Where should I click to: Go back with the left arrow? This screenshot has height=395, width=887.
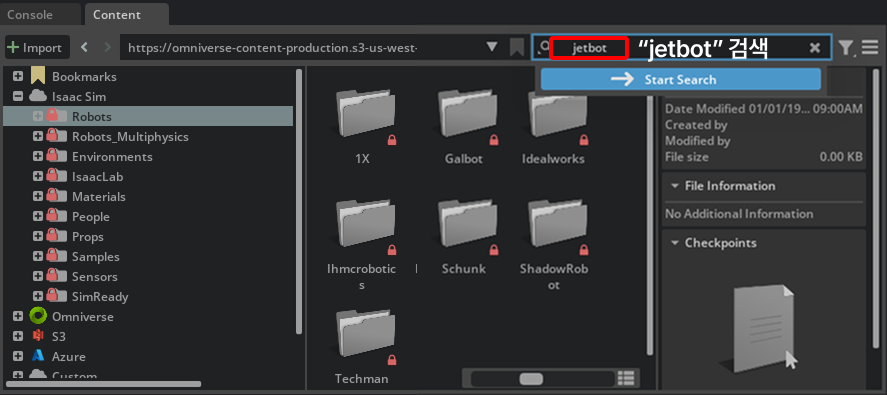[x=85, y=48]
